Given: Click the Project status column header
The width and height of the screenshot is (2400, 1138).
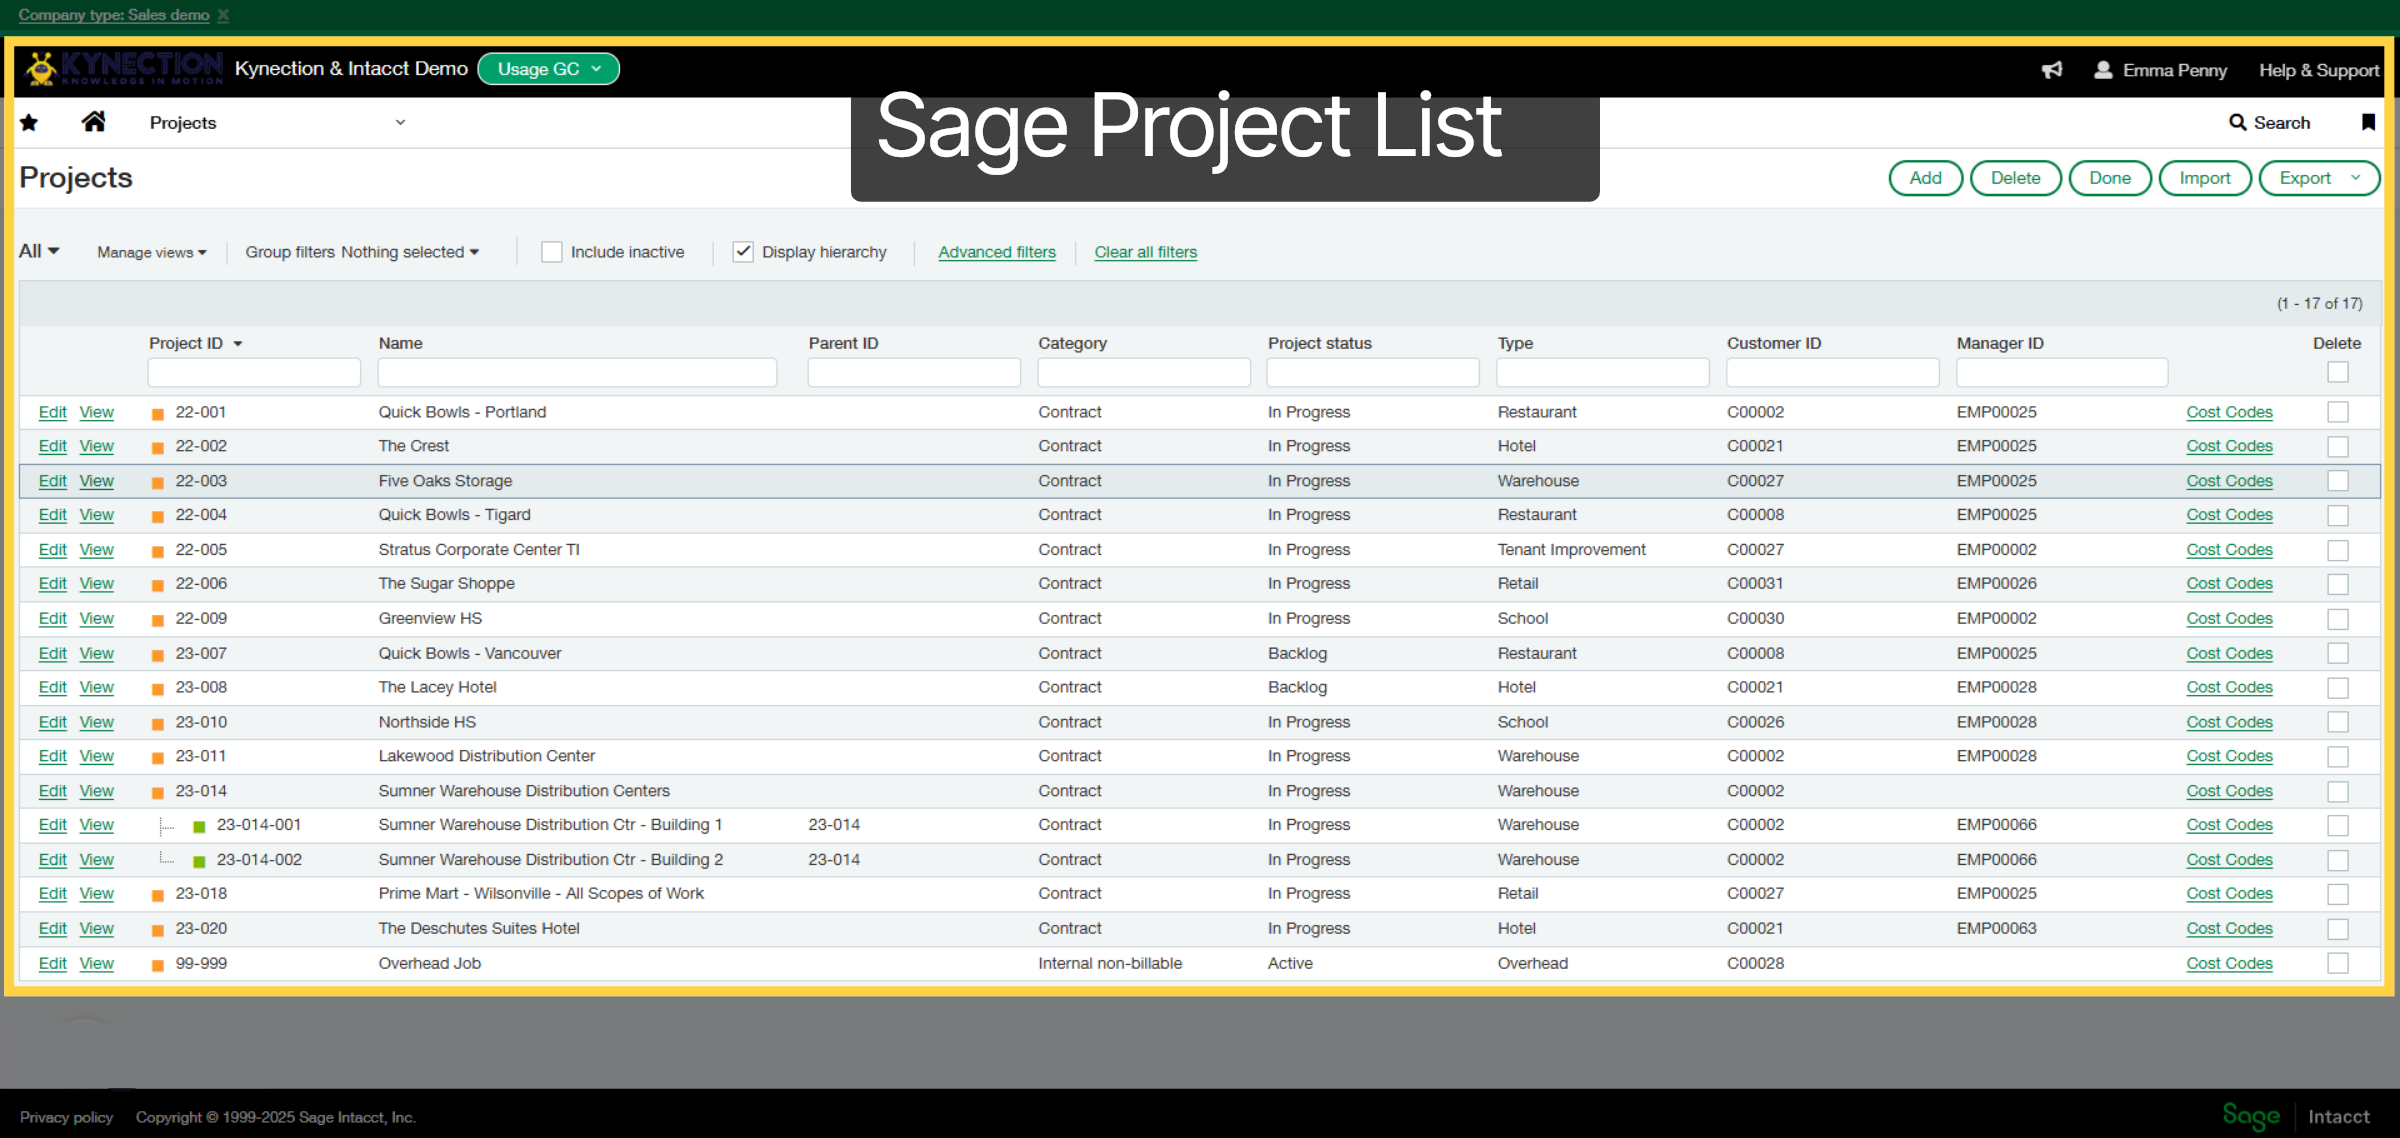Looking at the screenshot, I should click(x=1319, y=343).
